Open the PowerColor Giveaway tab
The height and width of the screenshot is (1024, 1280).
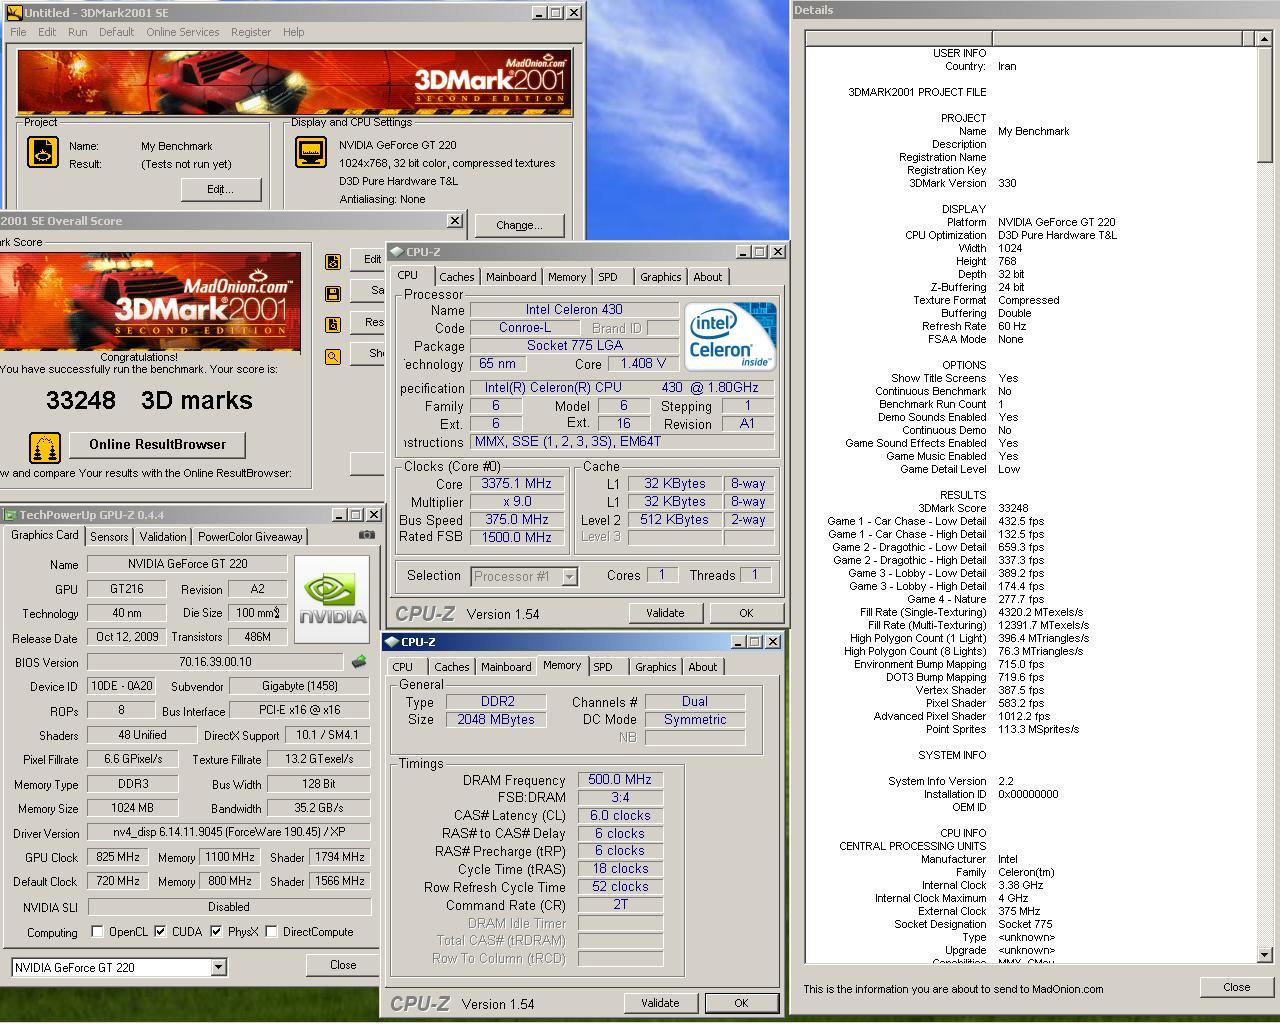pyautogui.click(x=250, y=537)
